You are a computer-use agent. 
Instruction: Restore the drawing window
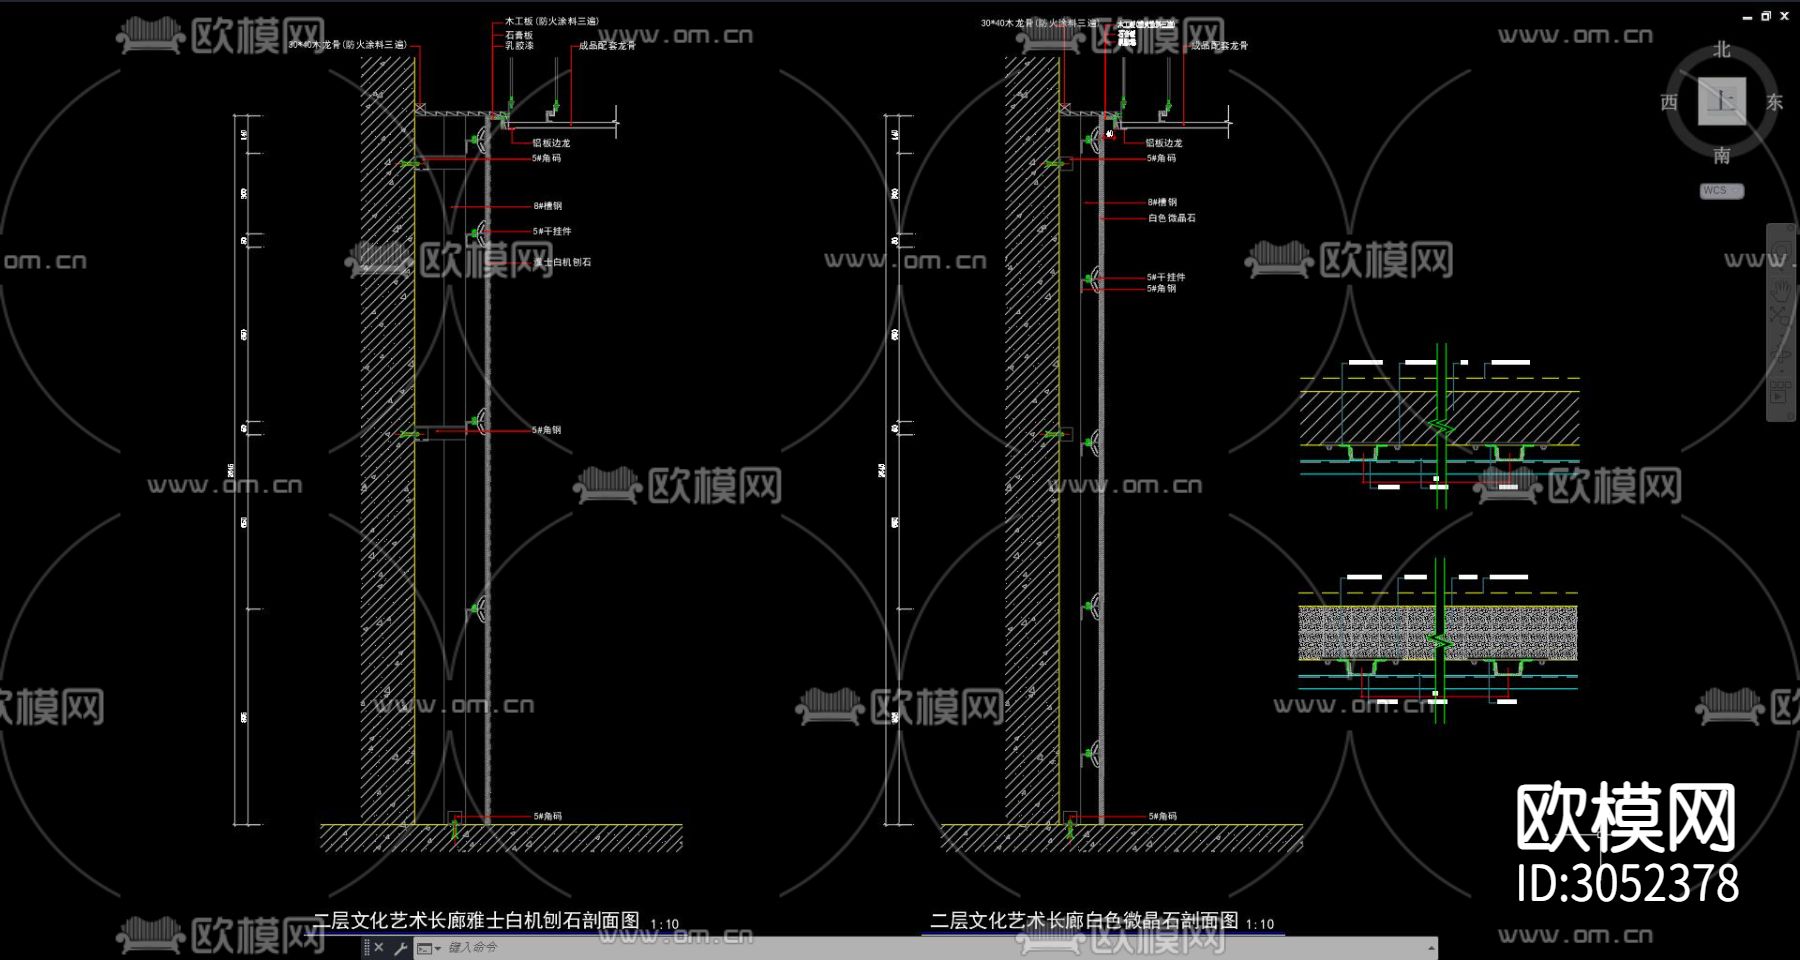1766,16
